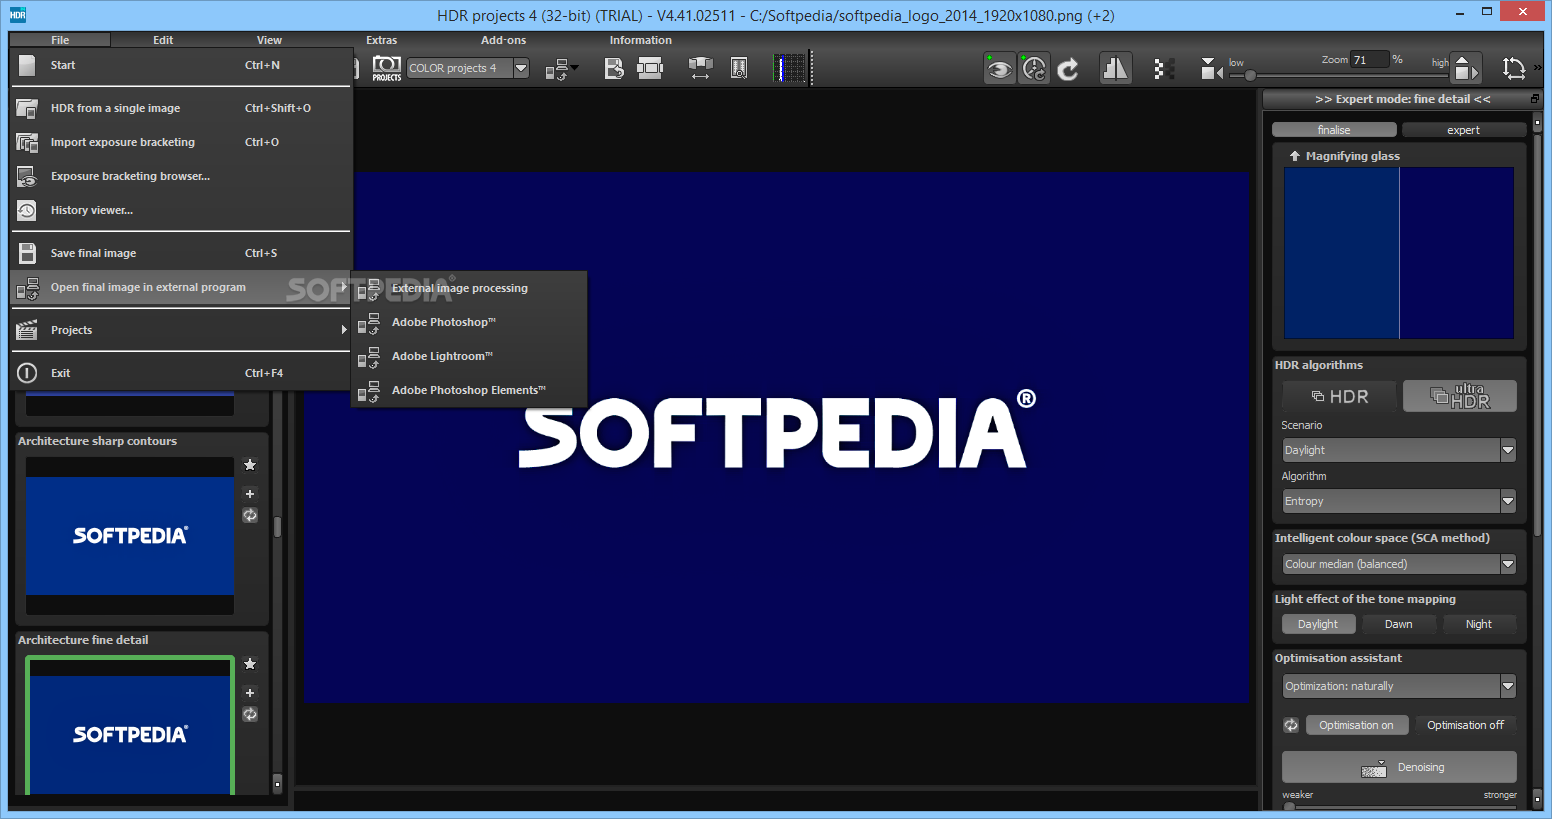The height and width of the screenshot is (819, 1552).
Task: Turn Optimisation off
Action: (x=1466, y=725)
